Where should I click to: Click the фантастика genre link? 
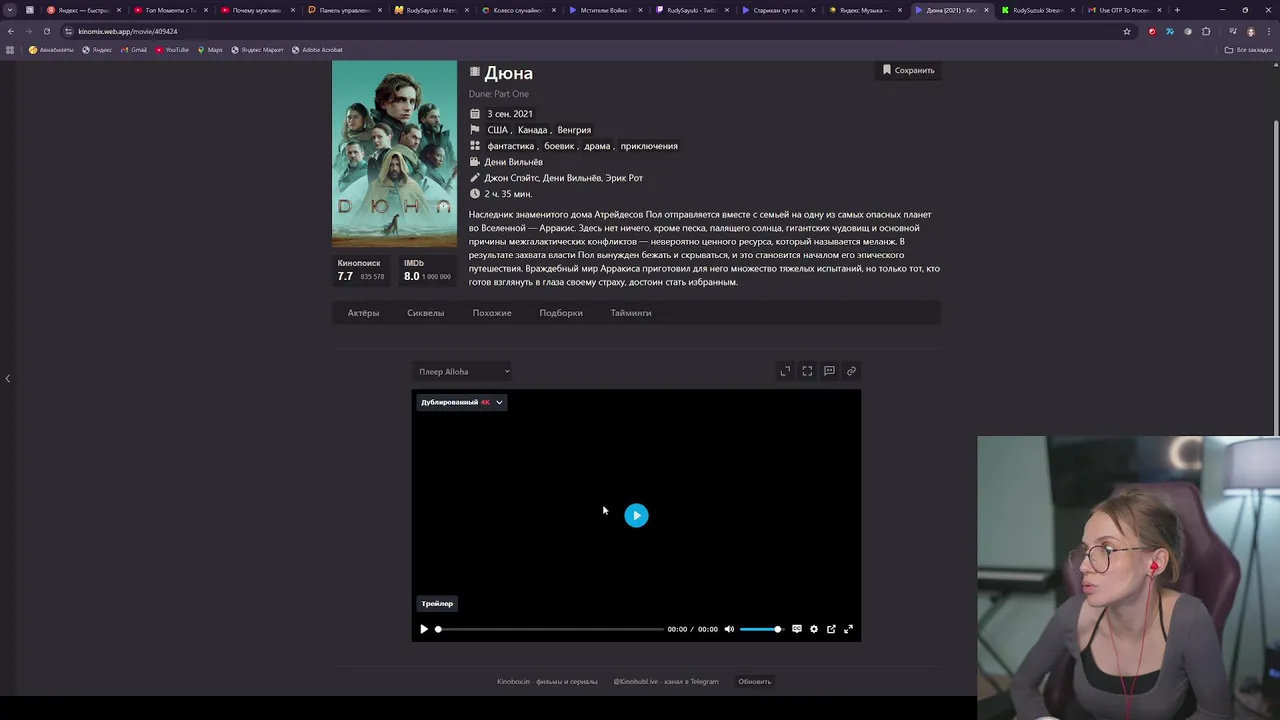510,146
